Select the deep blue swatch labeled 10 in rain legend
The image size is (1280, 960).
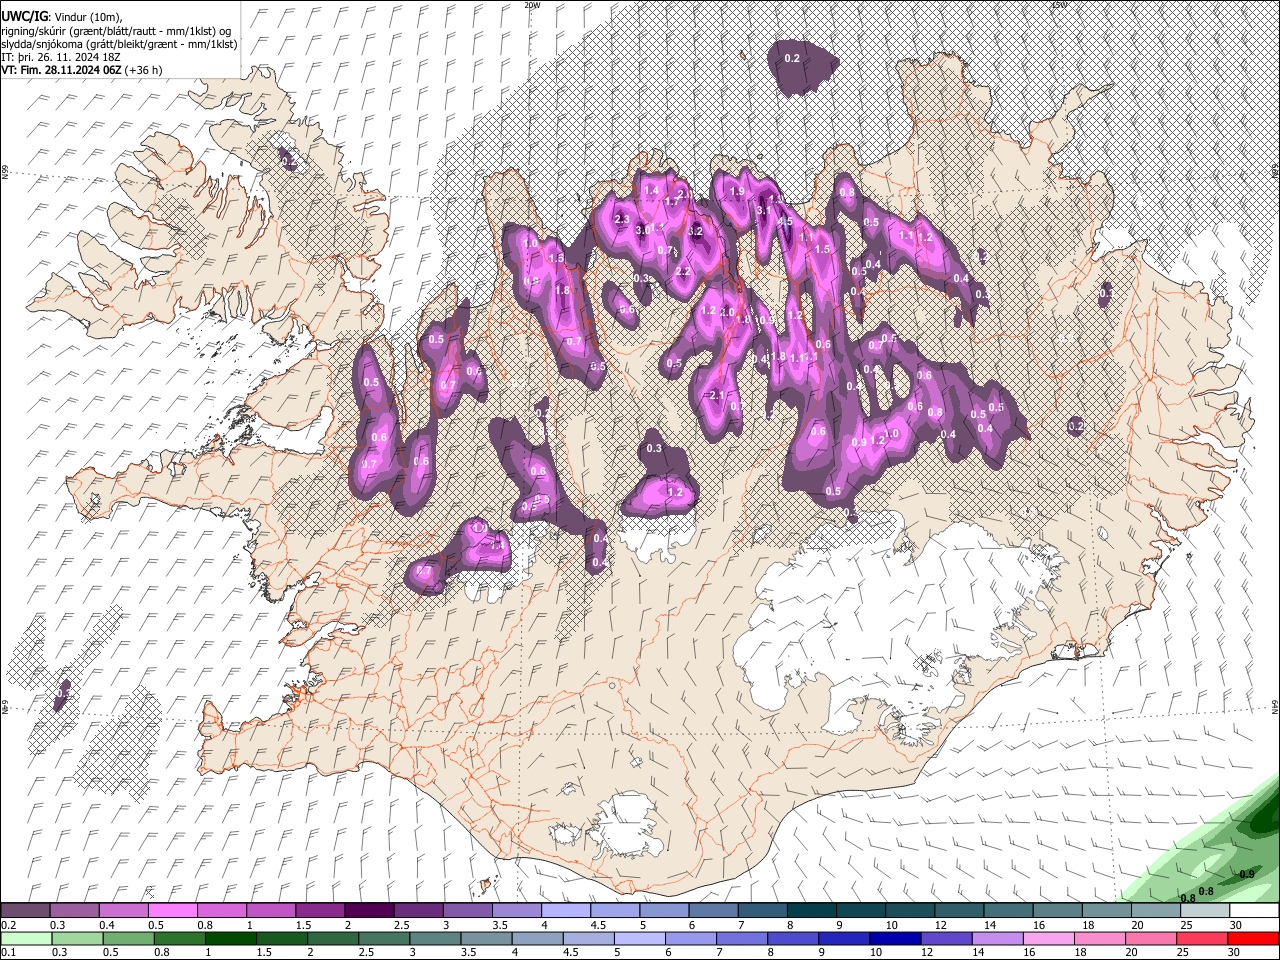click(894, 938)
